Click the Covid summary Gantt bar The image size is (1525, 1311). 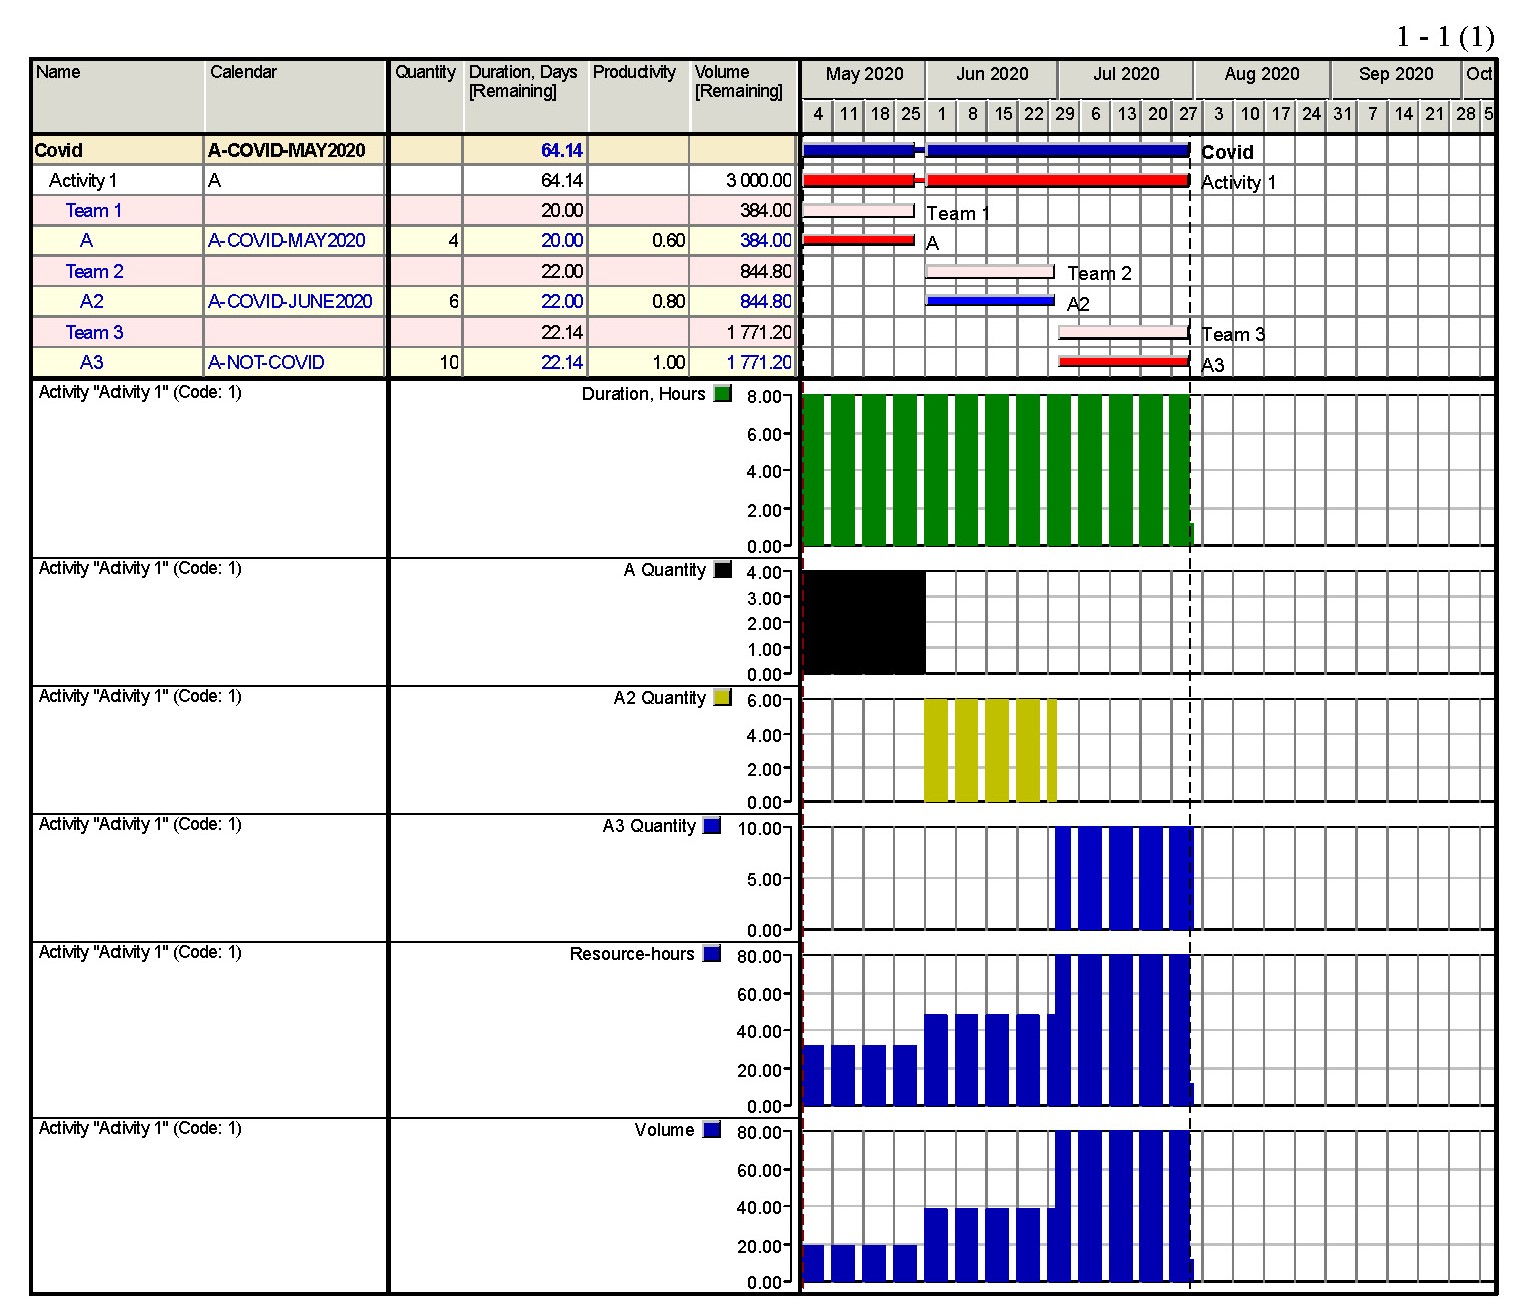996,151
